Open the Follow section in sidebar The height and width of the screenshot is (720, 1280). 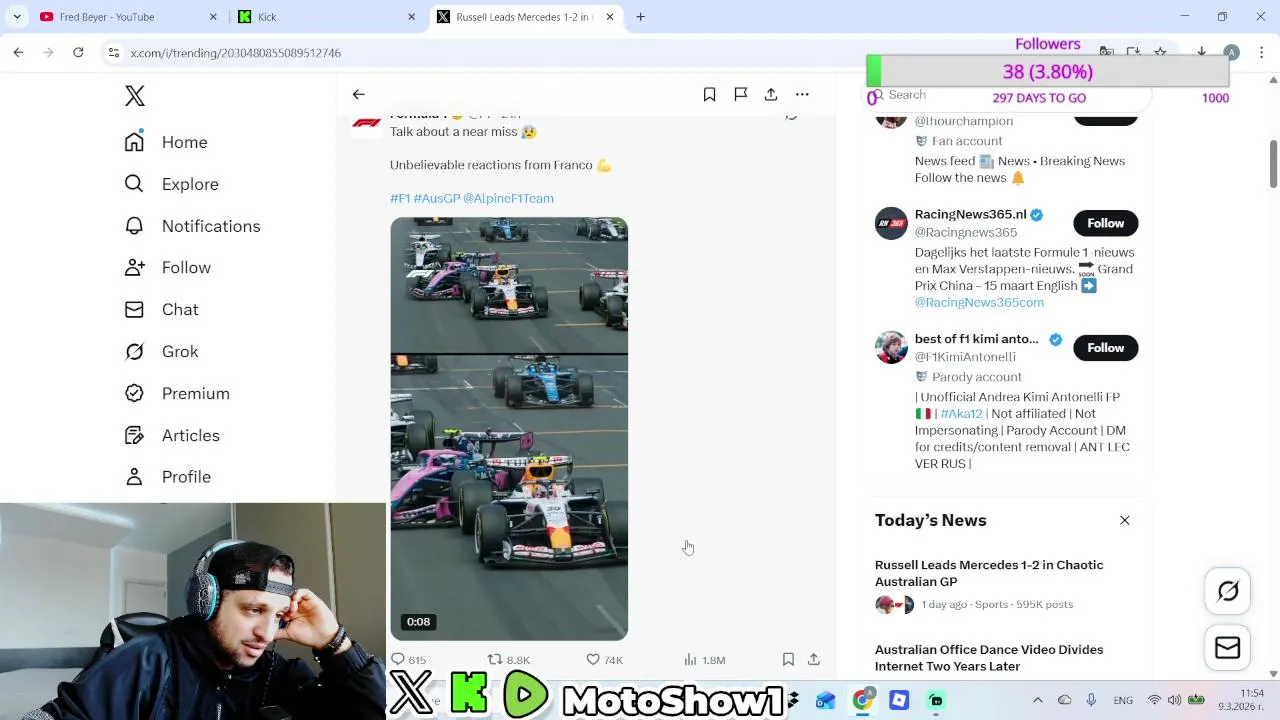(167, 268)
